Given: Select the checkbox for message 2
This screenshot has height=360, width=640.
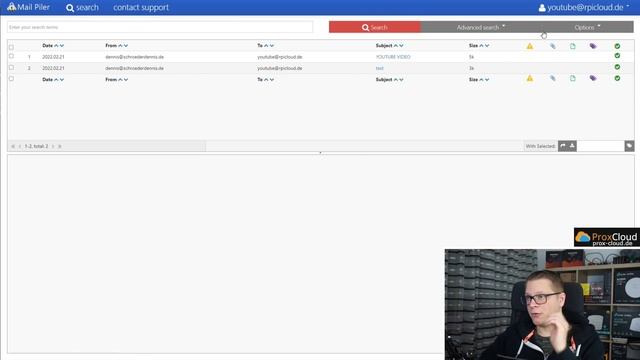Looking at the screenshot, I should (x=11, y=67).
